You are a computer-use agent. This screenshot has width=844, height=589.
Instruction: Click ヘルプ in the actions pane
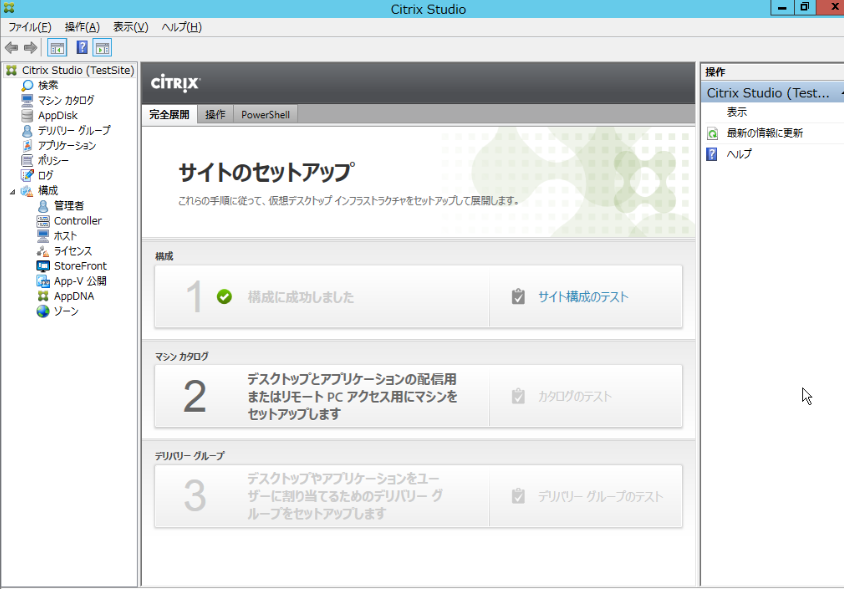pyautogui.click(x=739, y=155)
